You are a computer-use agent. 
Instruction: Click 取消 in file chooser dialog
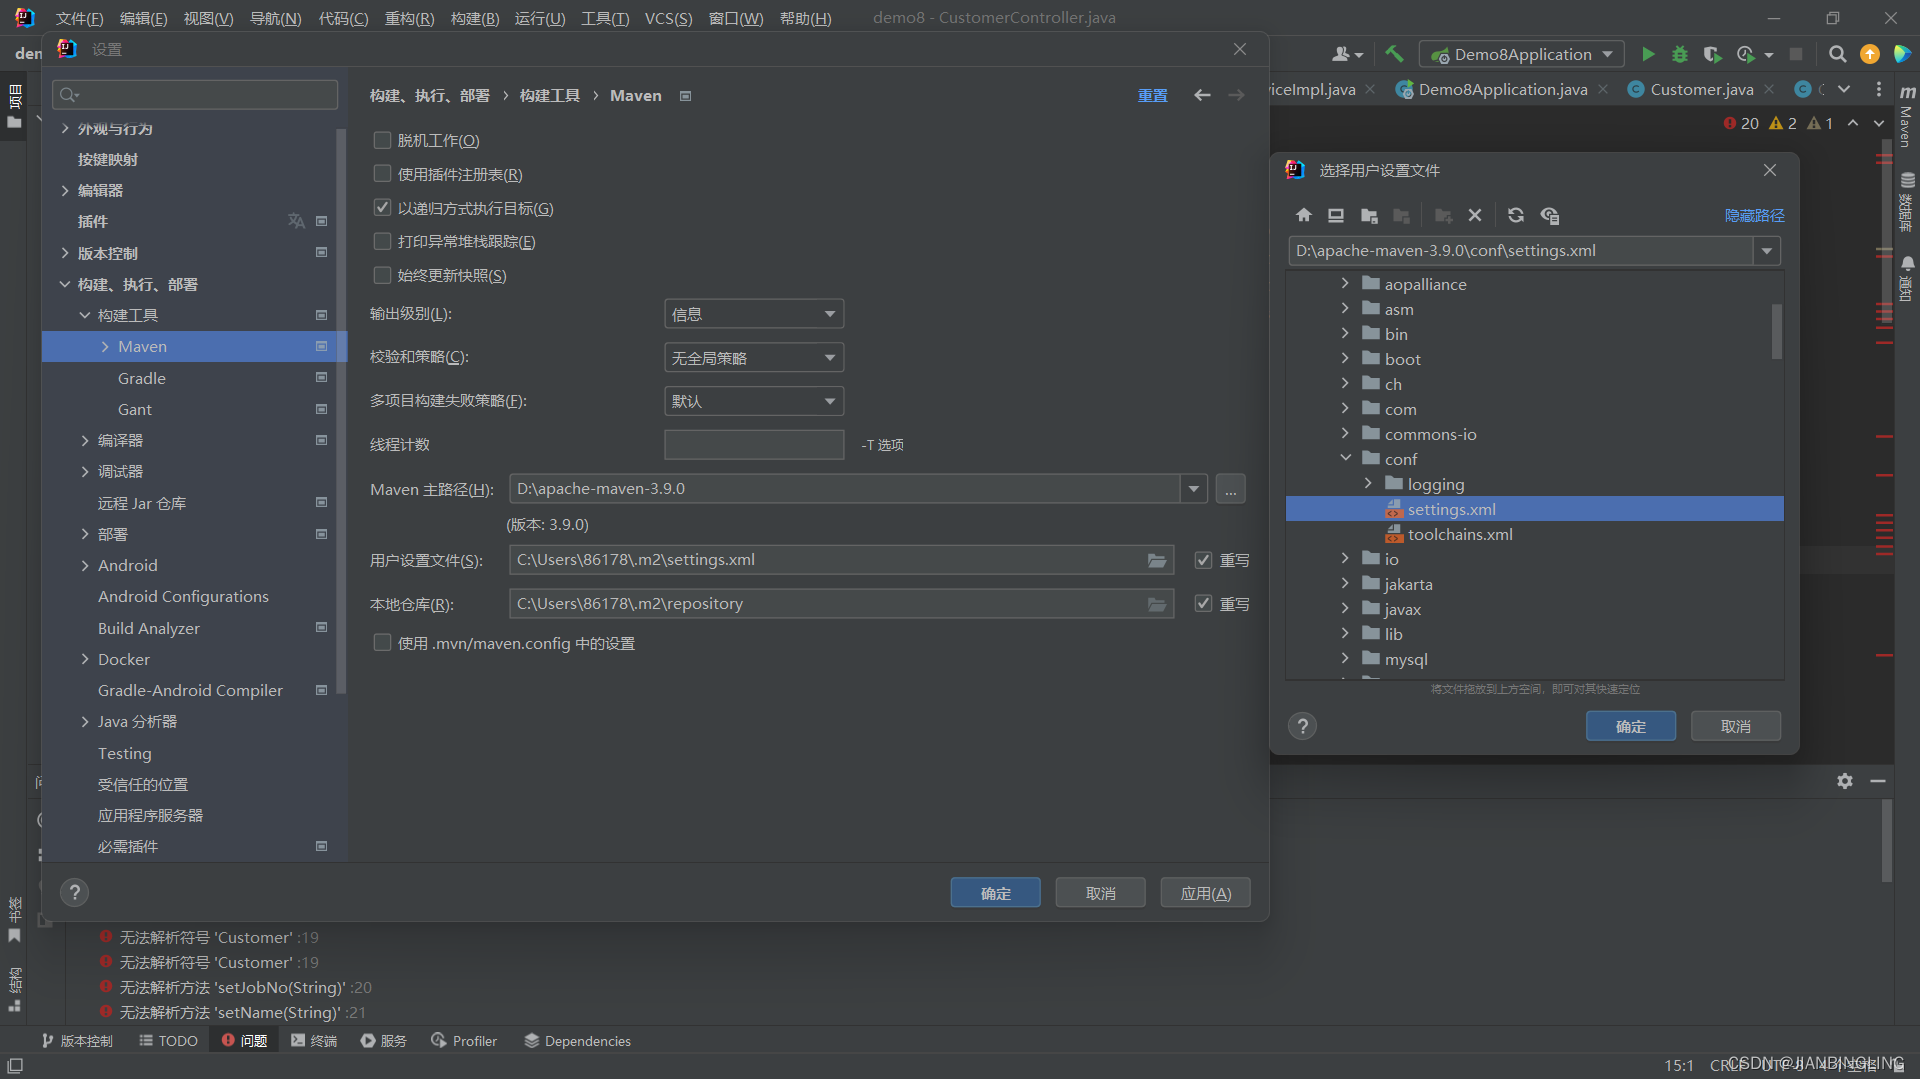click(1736, 726)
